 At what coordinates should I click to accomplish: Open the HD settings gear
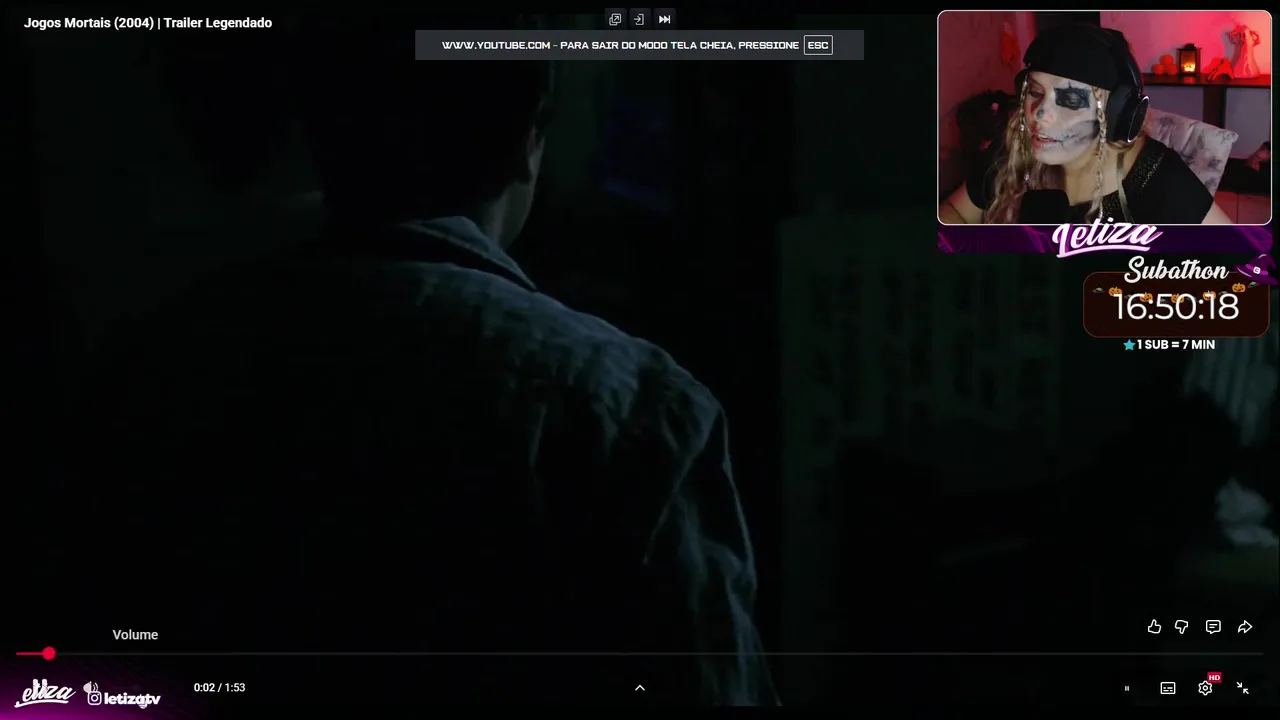pyautogui.click(x=1206, y=687)
